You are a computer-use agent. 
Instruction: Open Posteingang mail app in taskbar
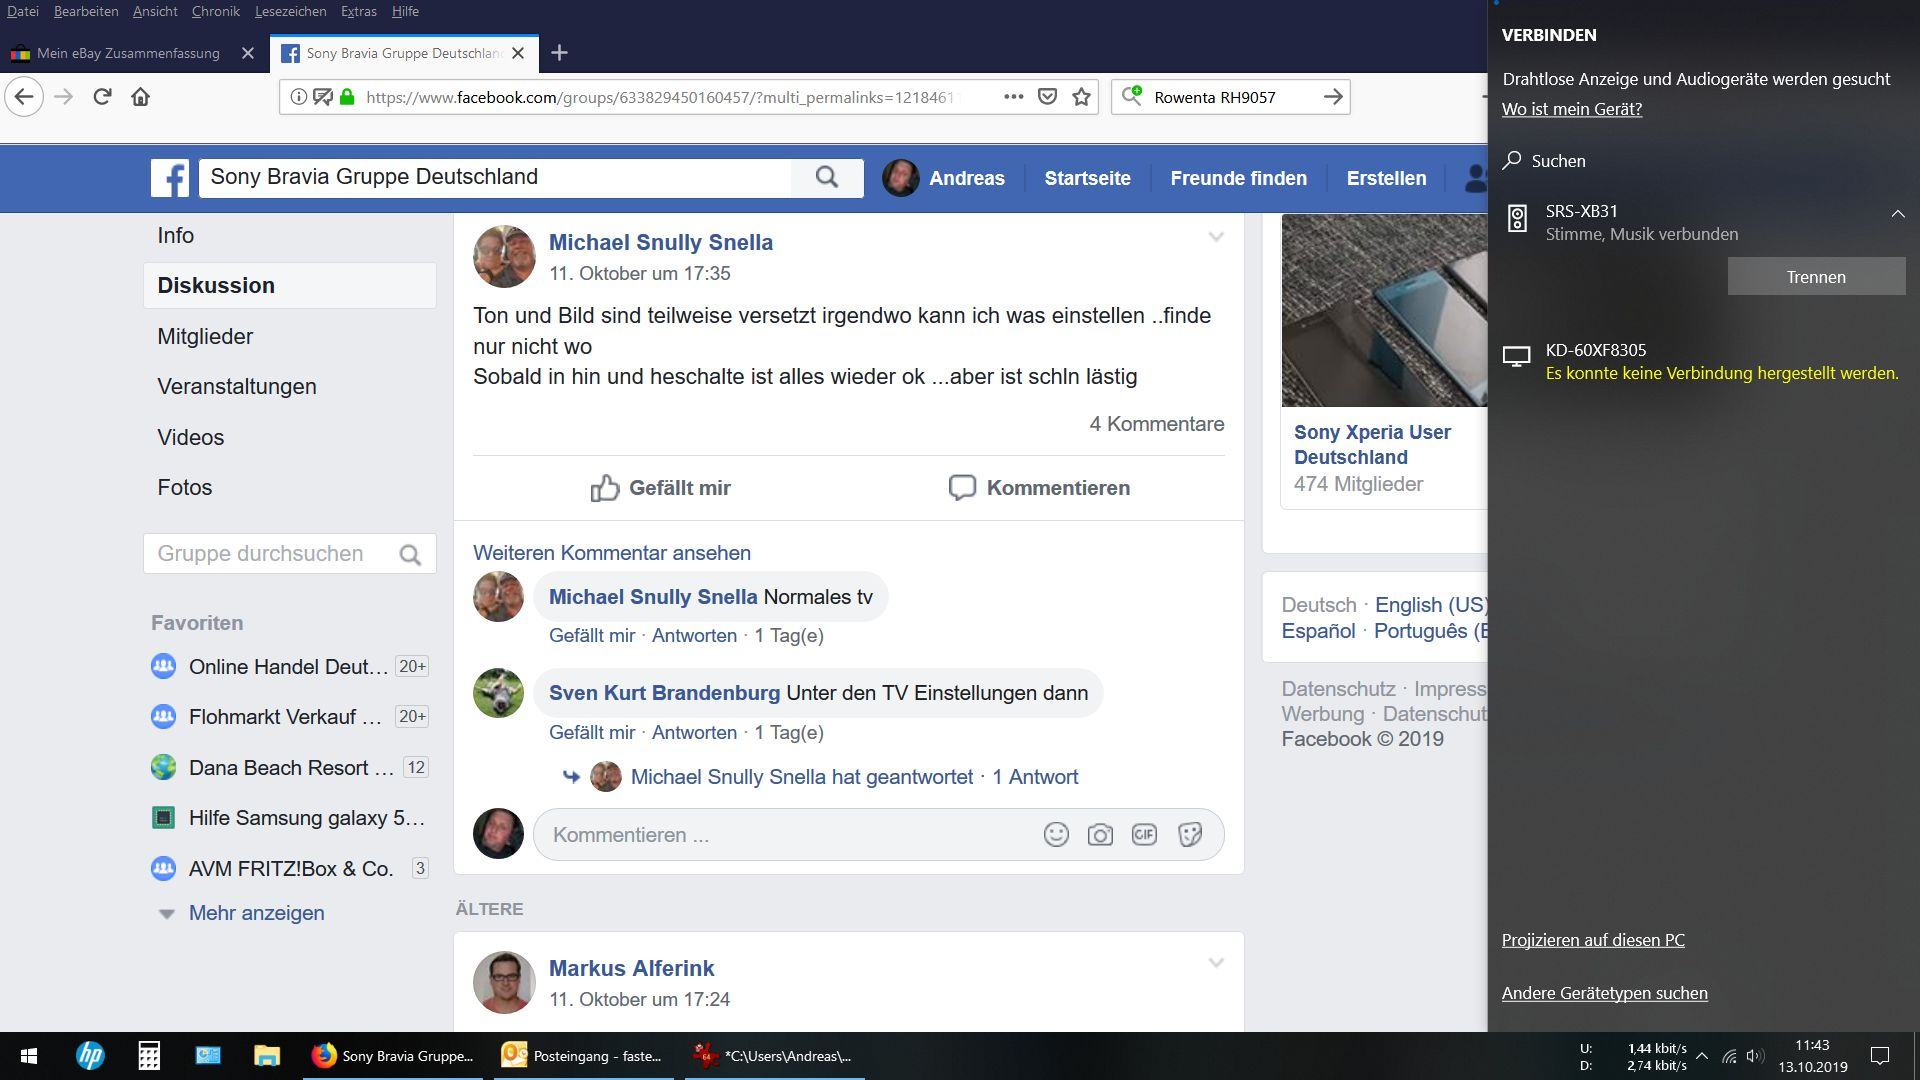point(582,1056)
